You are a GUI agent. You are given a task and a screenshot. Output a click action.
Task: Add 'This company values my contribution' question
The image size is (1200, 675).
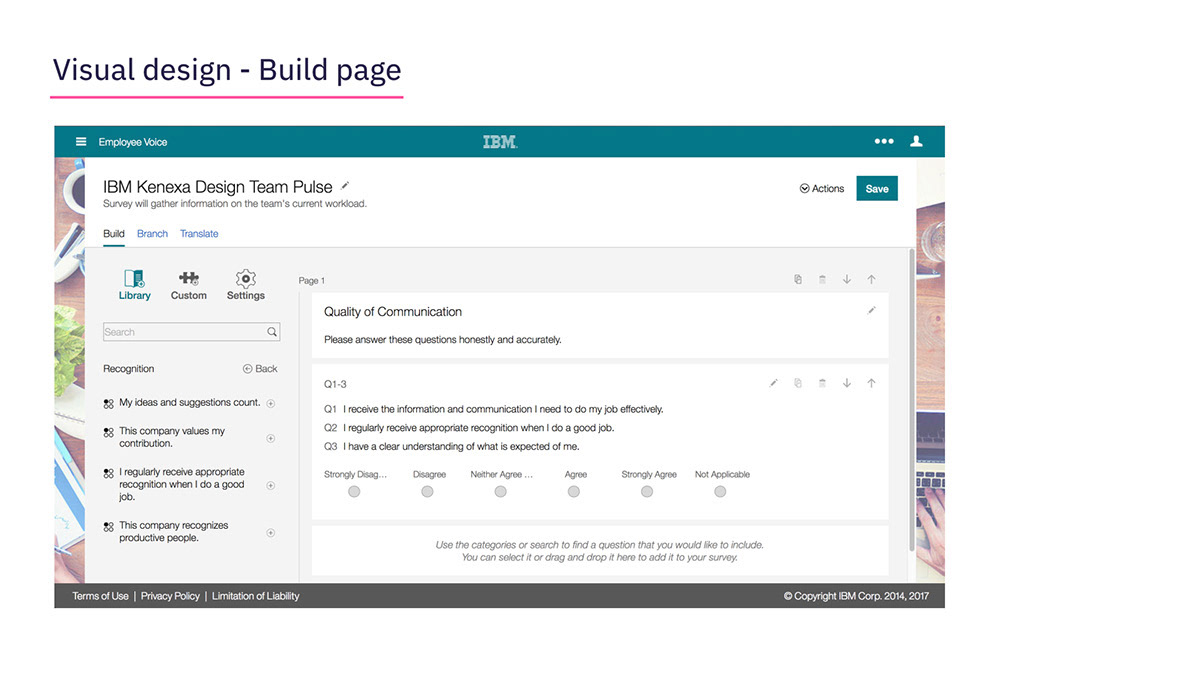tap(271, 438)
